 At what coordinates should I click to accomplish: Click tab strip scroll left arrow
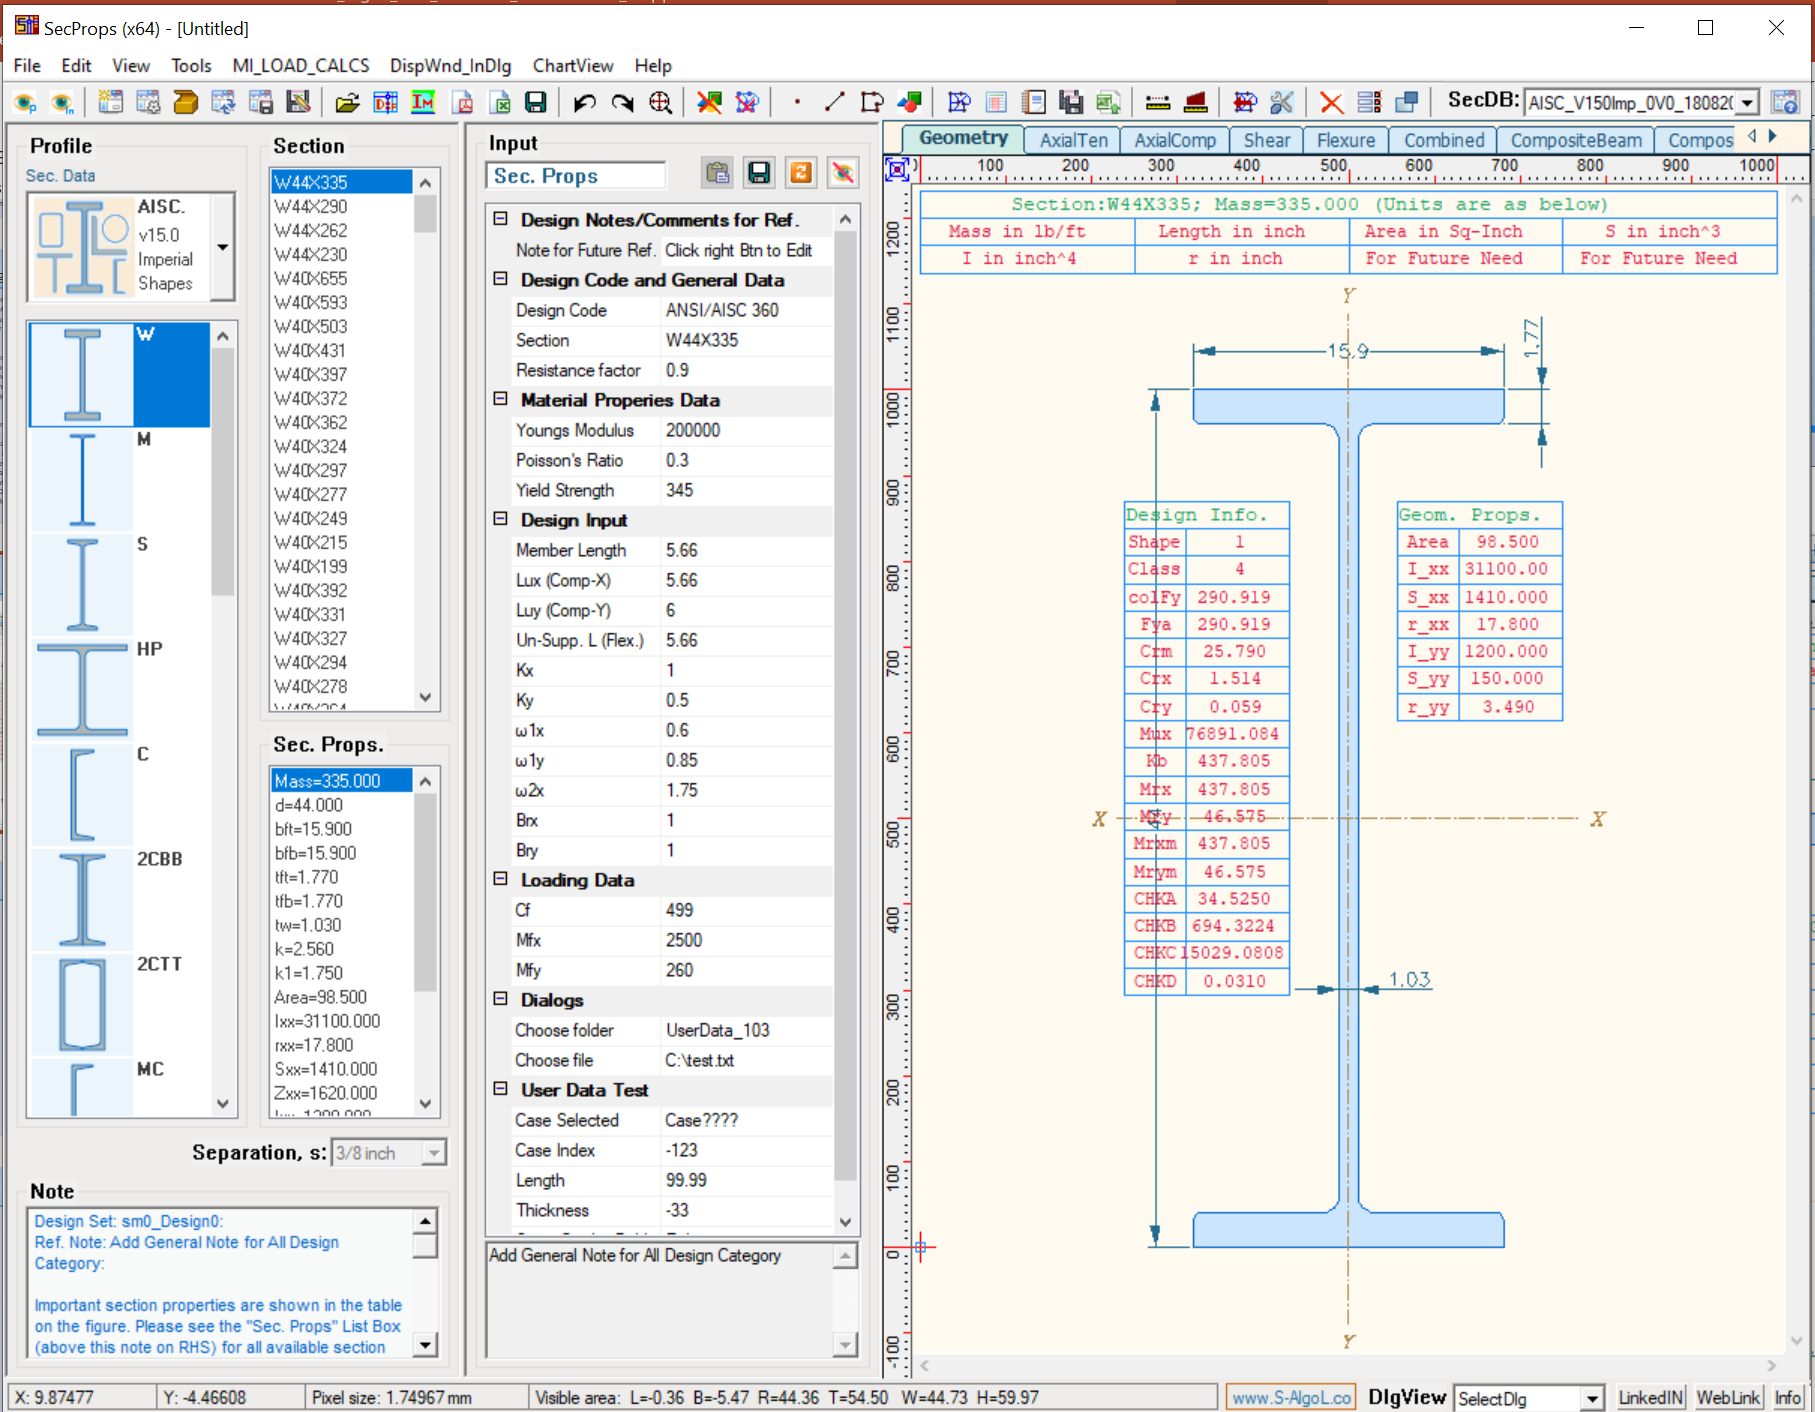(x=1752, y=136)
